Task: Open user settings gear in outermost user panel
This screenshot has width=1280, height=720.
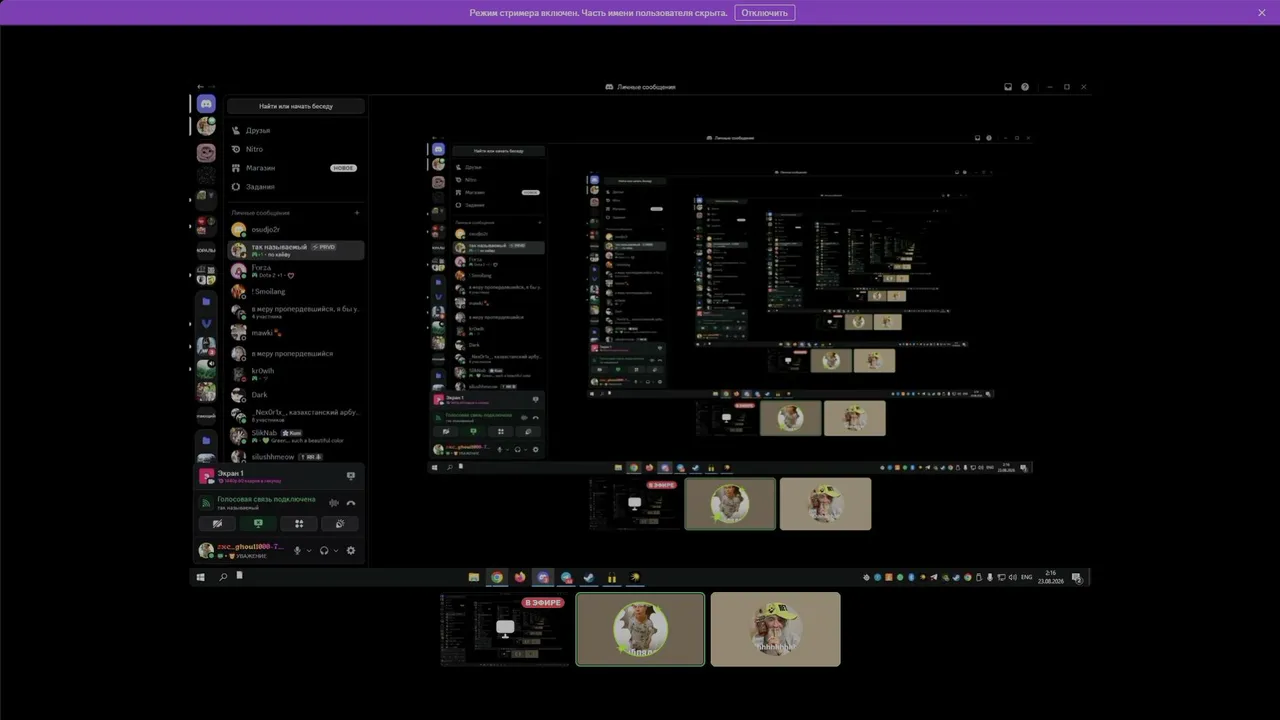Action: click(351, 551)
